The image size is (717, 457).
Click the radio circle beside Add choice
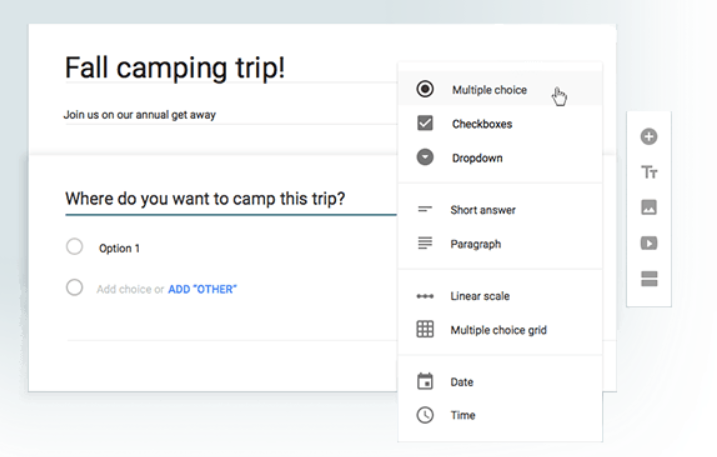tap(74, 288)
